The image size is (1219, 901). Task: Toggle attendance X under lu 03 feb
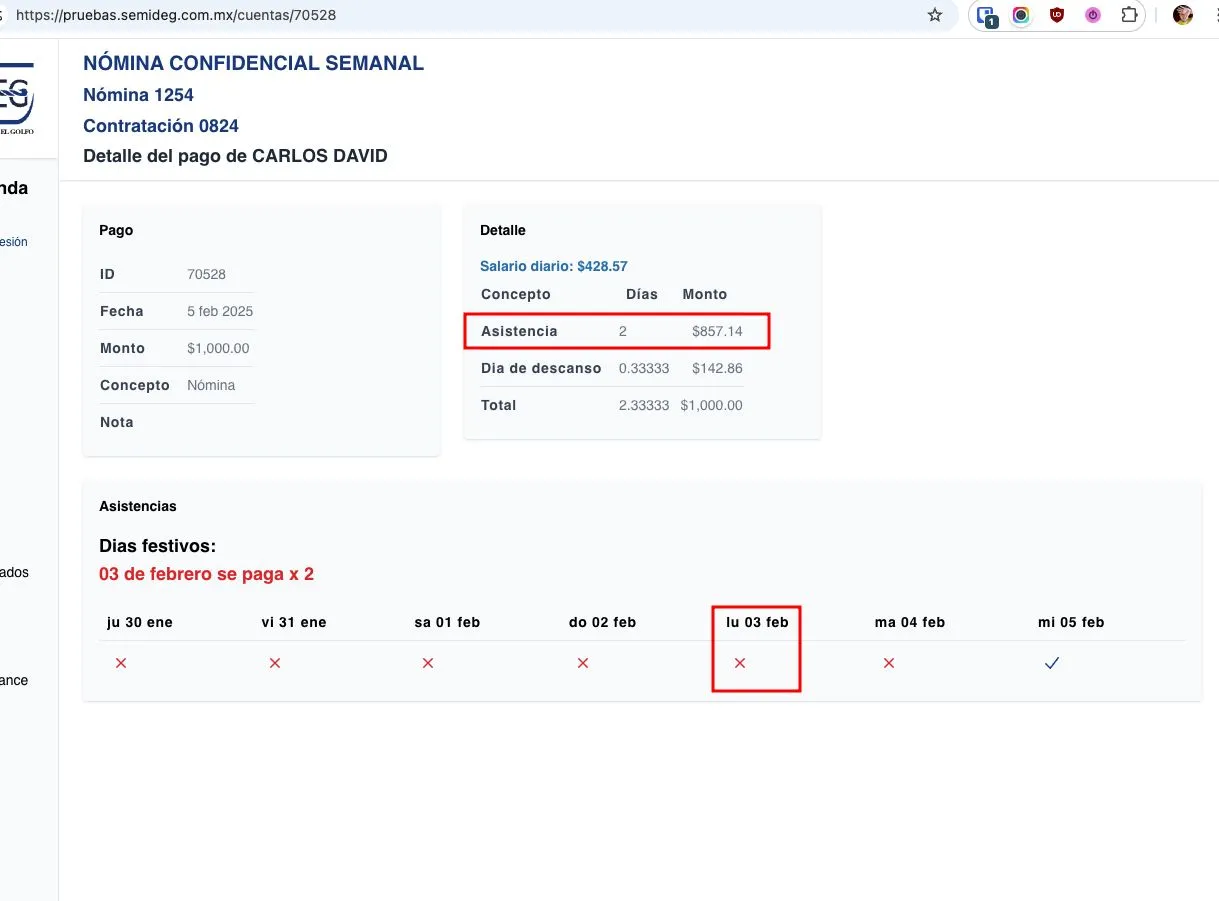click(740, 663)
